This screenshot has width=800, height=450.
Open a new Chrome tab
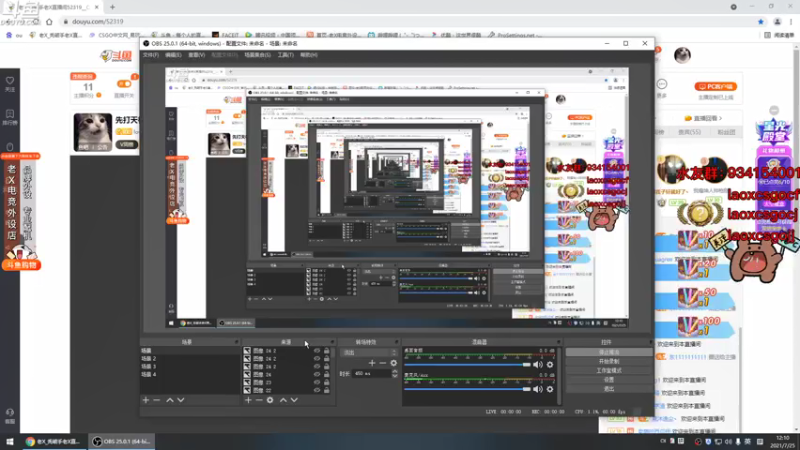(112, 7)
